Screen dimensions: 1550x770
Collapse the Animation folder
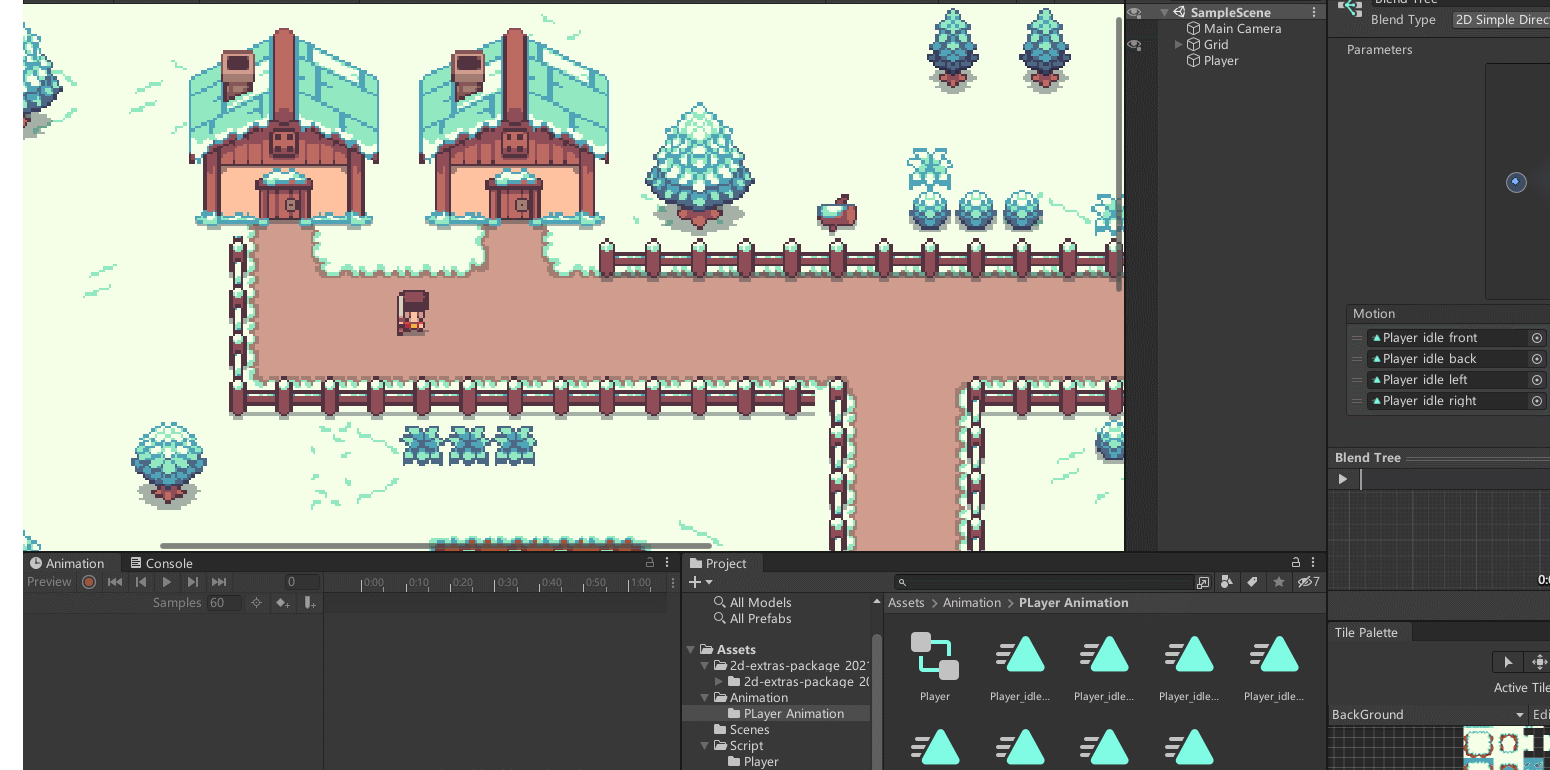[x=705, y=698]
